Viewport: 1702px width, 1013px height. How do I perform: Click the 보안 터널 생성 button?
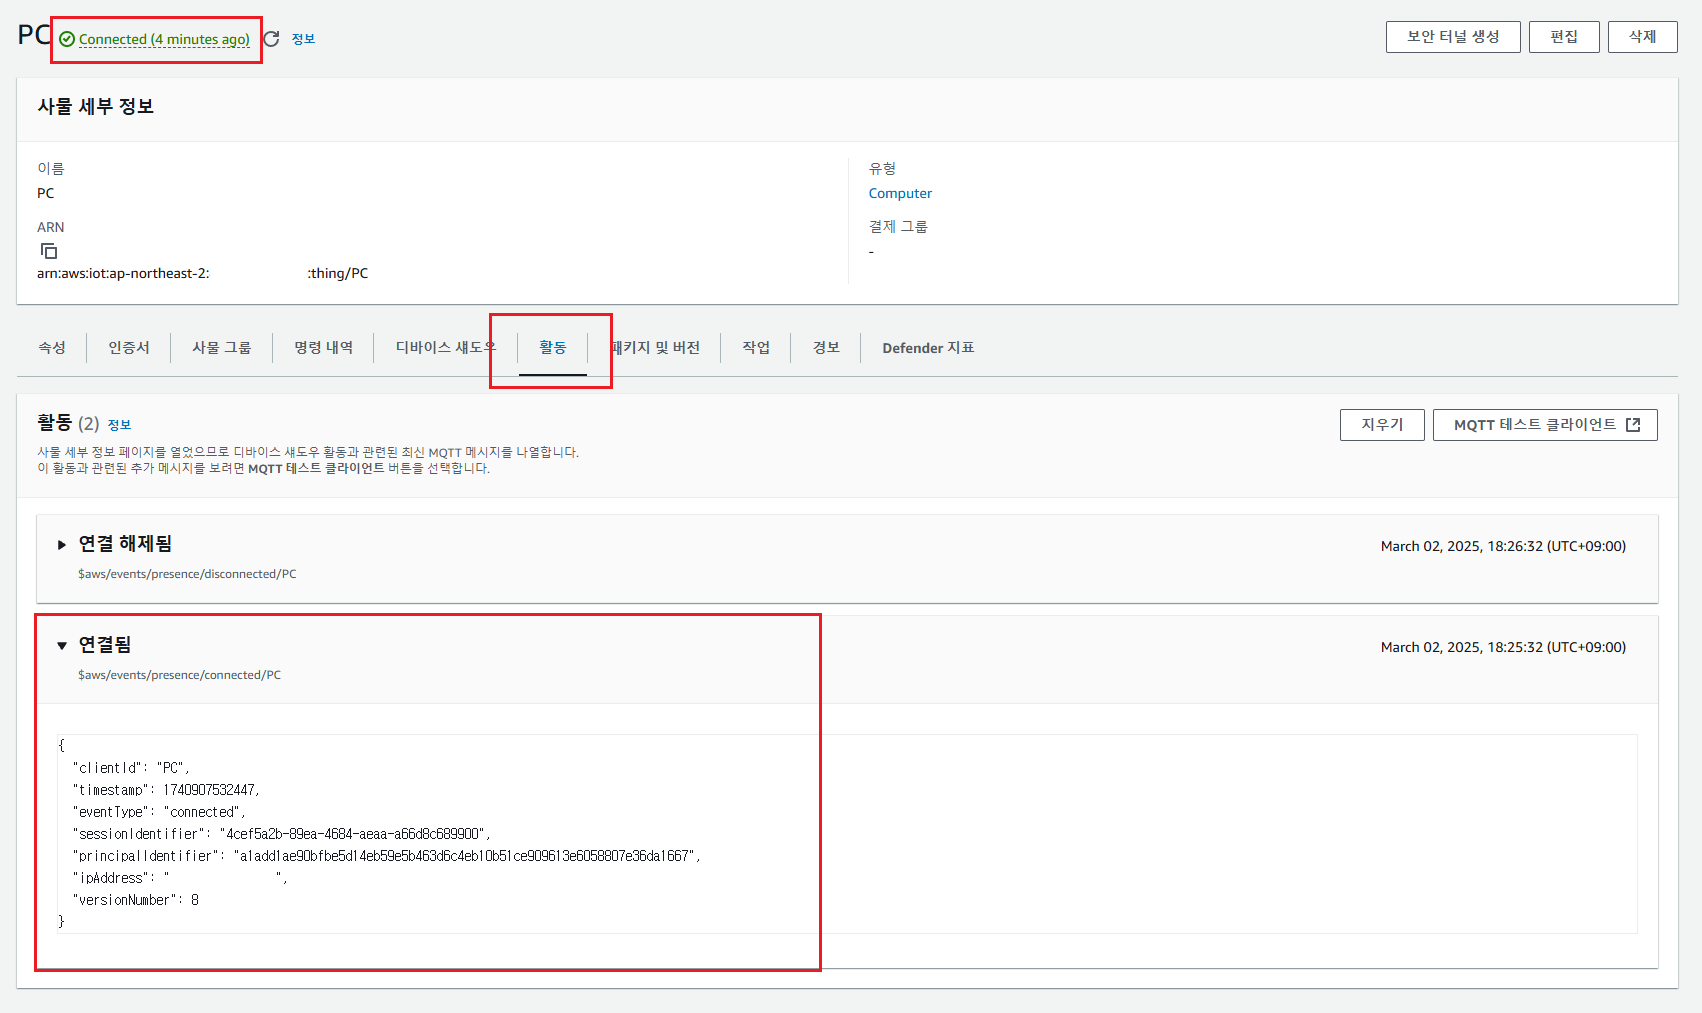pyautogui.click(x=1452, y=37)
